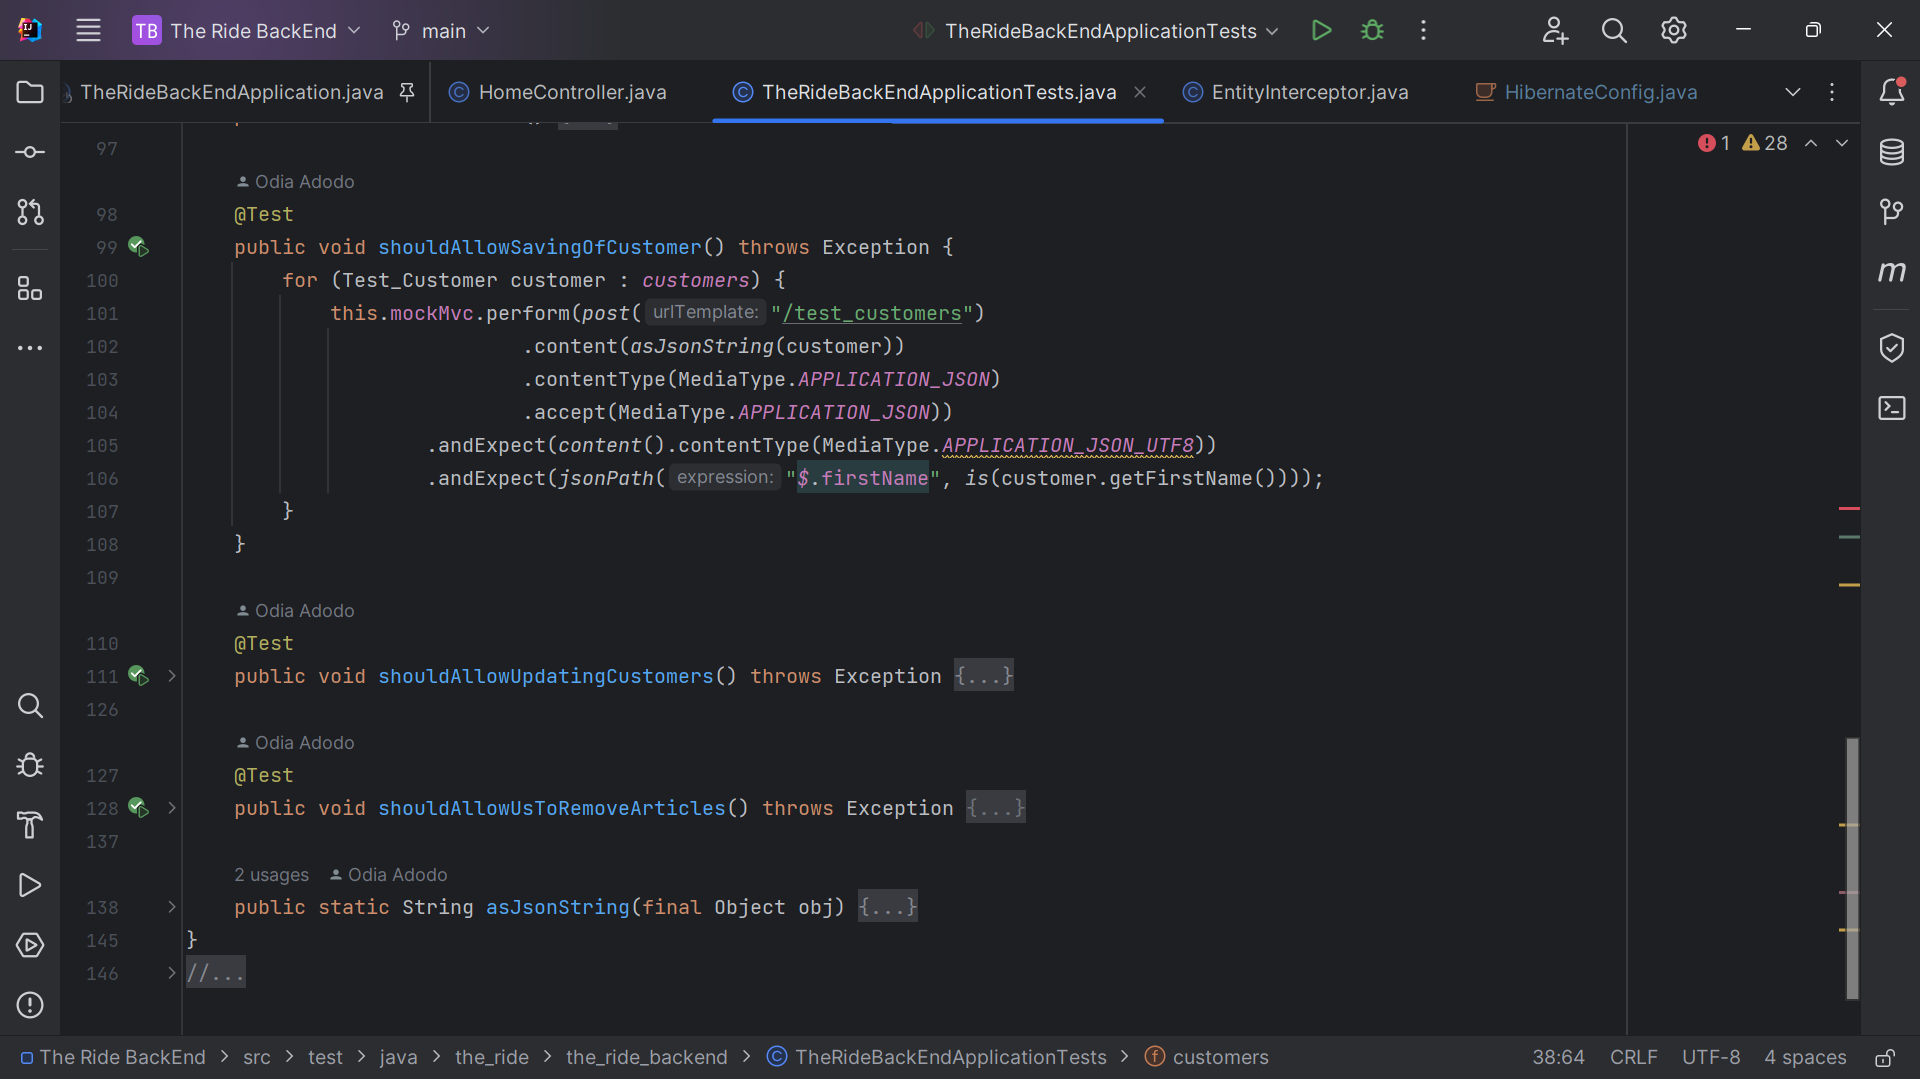Change UTF-8 encoding in status bar
This screenshot has height=1079, width=1920.
pos(1710,1057)
